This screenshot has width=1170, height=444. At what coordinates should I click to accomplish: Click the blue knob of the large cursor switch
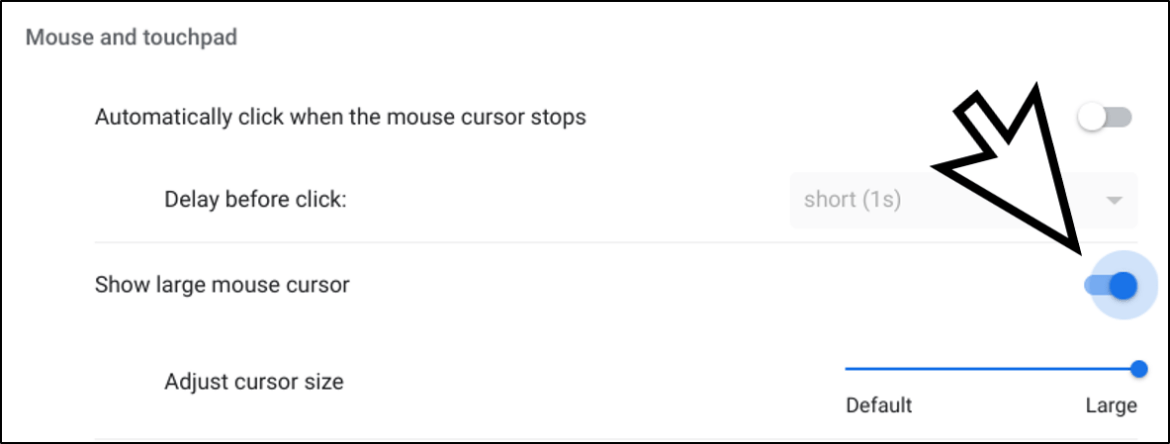(x=1123, y=286)
